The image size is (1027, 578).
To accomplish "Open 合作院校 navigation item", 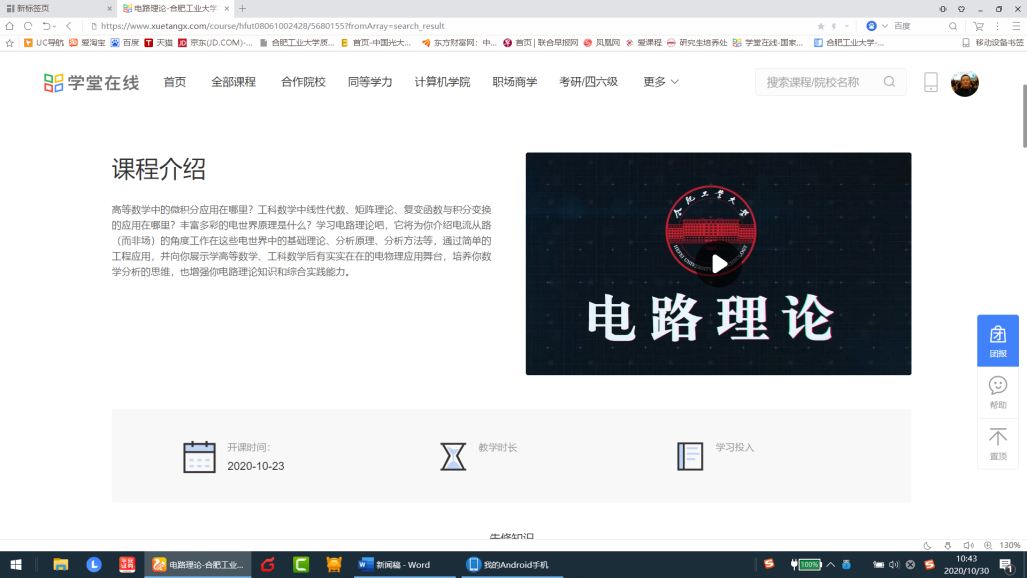I will click(303, 82).
